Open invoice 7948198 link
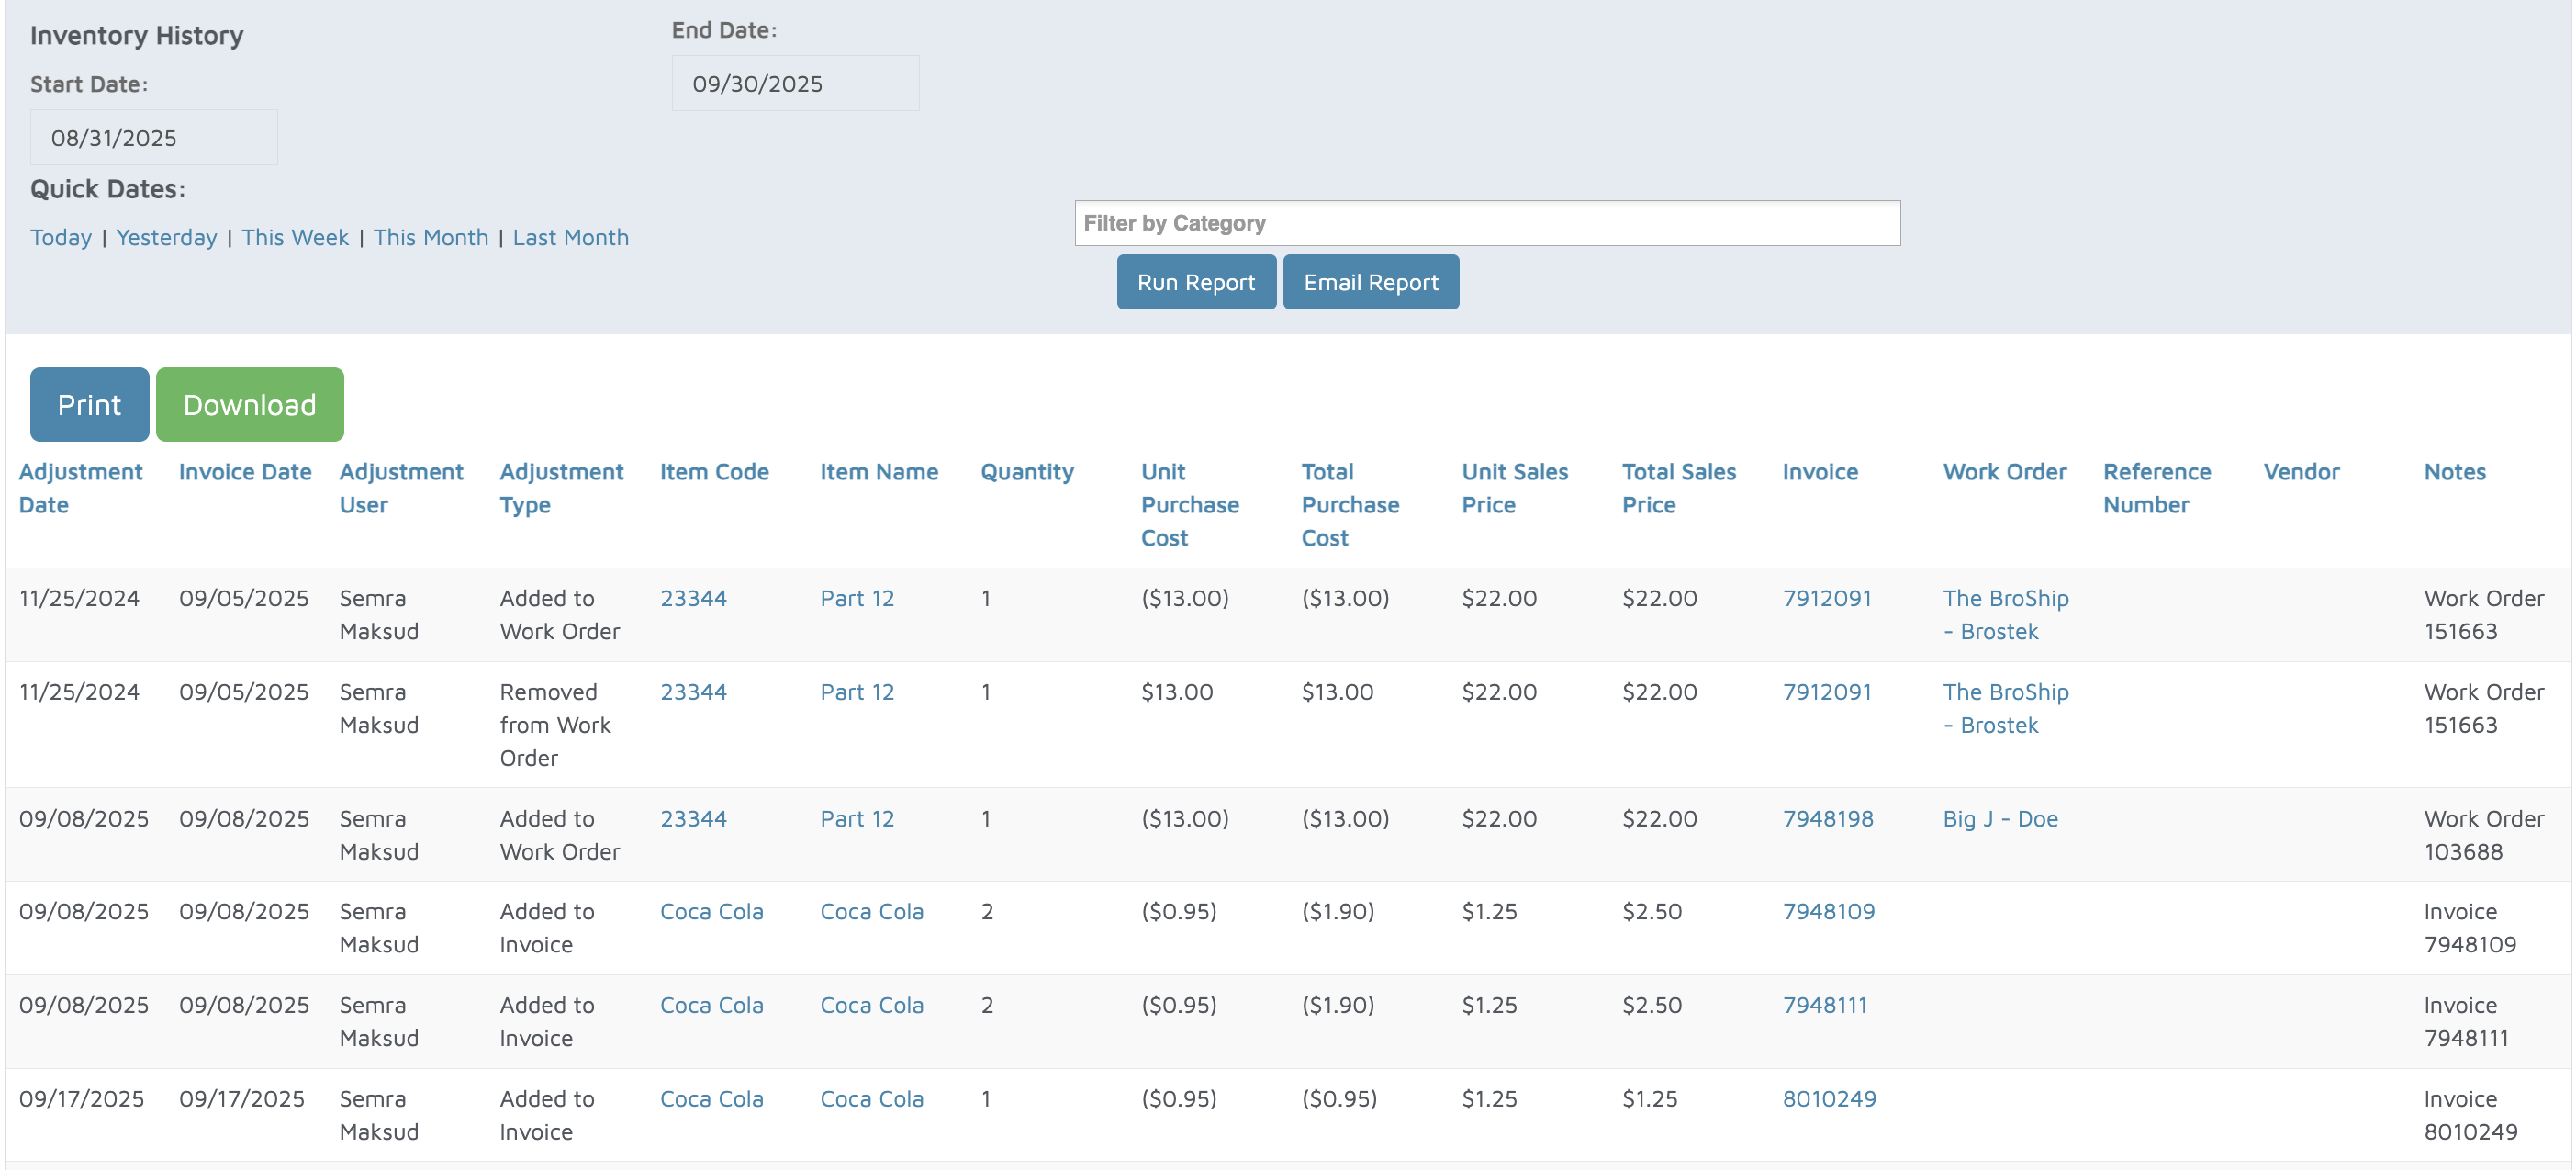Viewport: 2576px width, 1170px height. click(x=1827, y=818)
